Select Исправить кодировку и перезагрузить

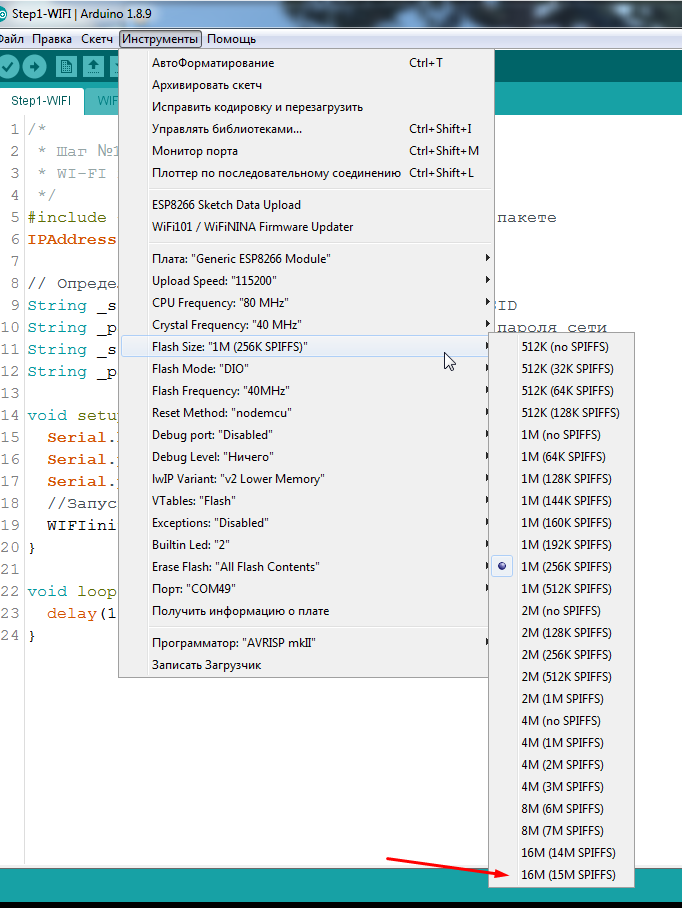tap(307, 107)
